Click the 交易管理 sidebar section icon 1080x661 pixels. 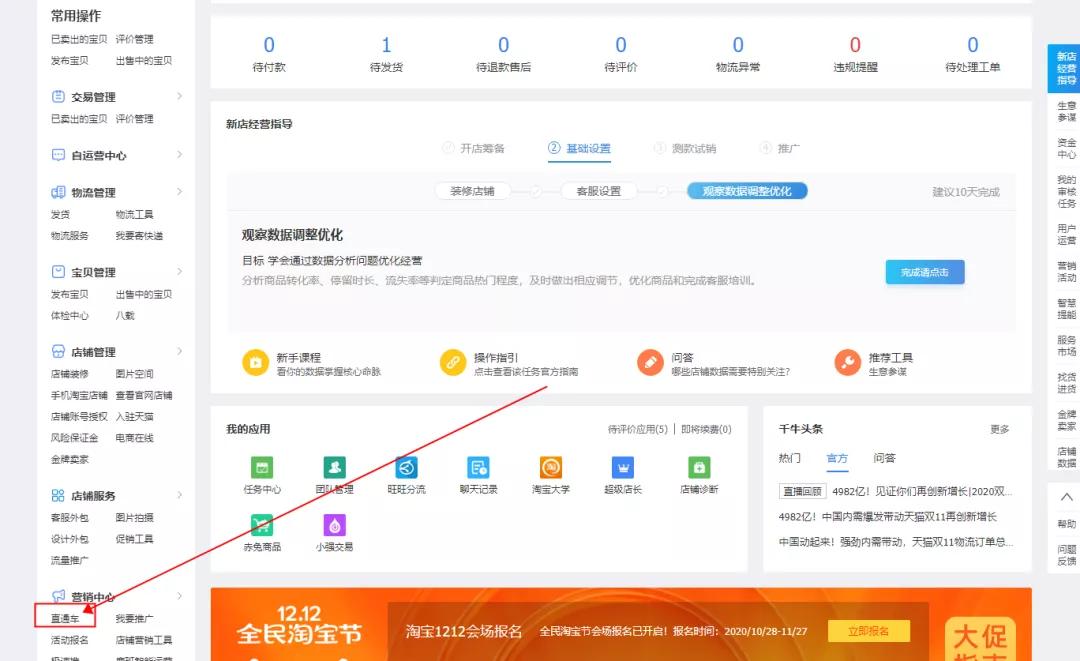[59, 96]
